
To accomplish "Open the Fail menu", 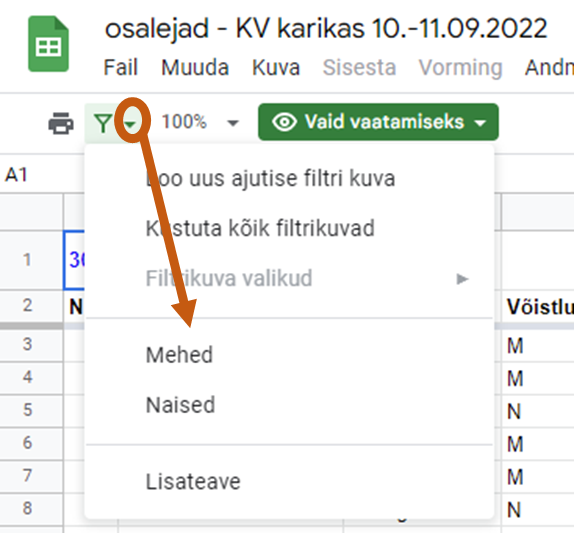I will [x=120, y=67].
